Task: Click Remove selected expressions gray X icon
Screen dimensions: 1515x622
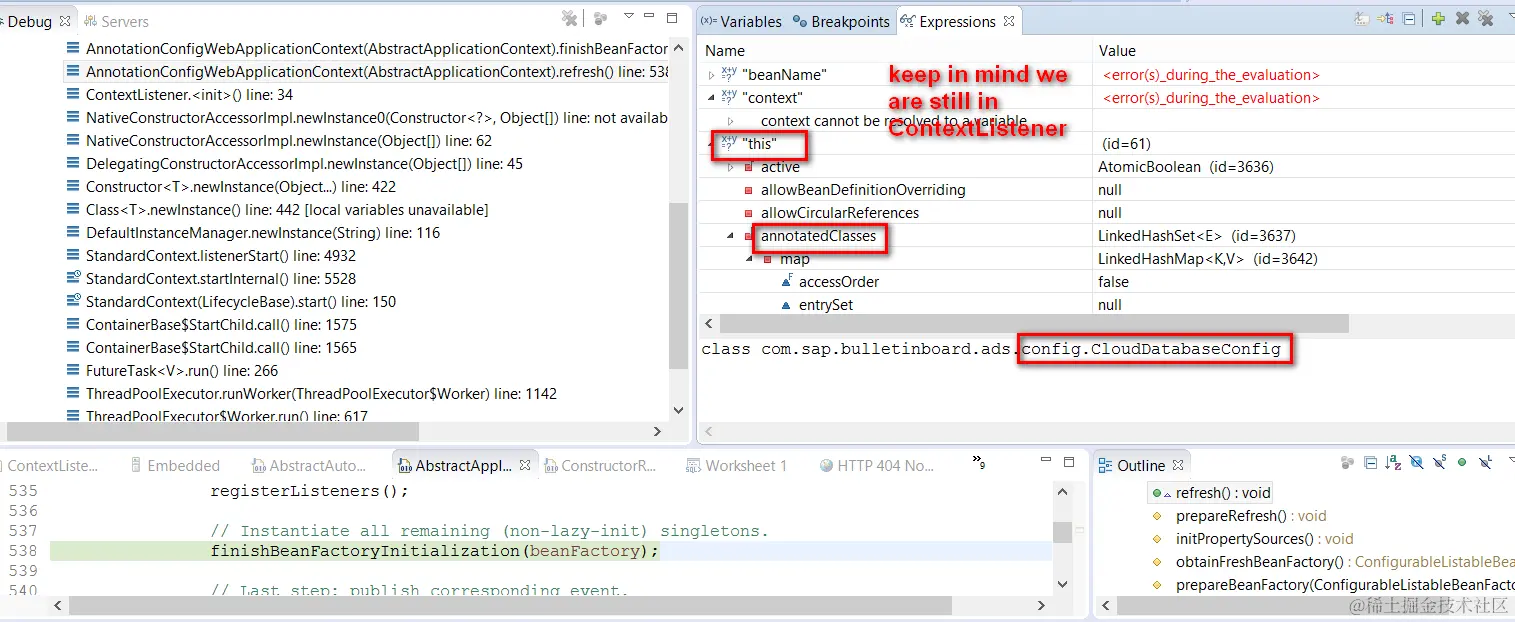Action: [1462, 19]
